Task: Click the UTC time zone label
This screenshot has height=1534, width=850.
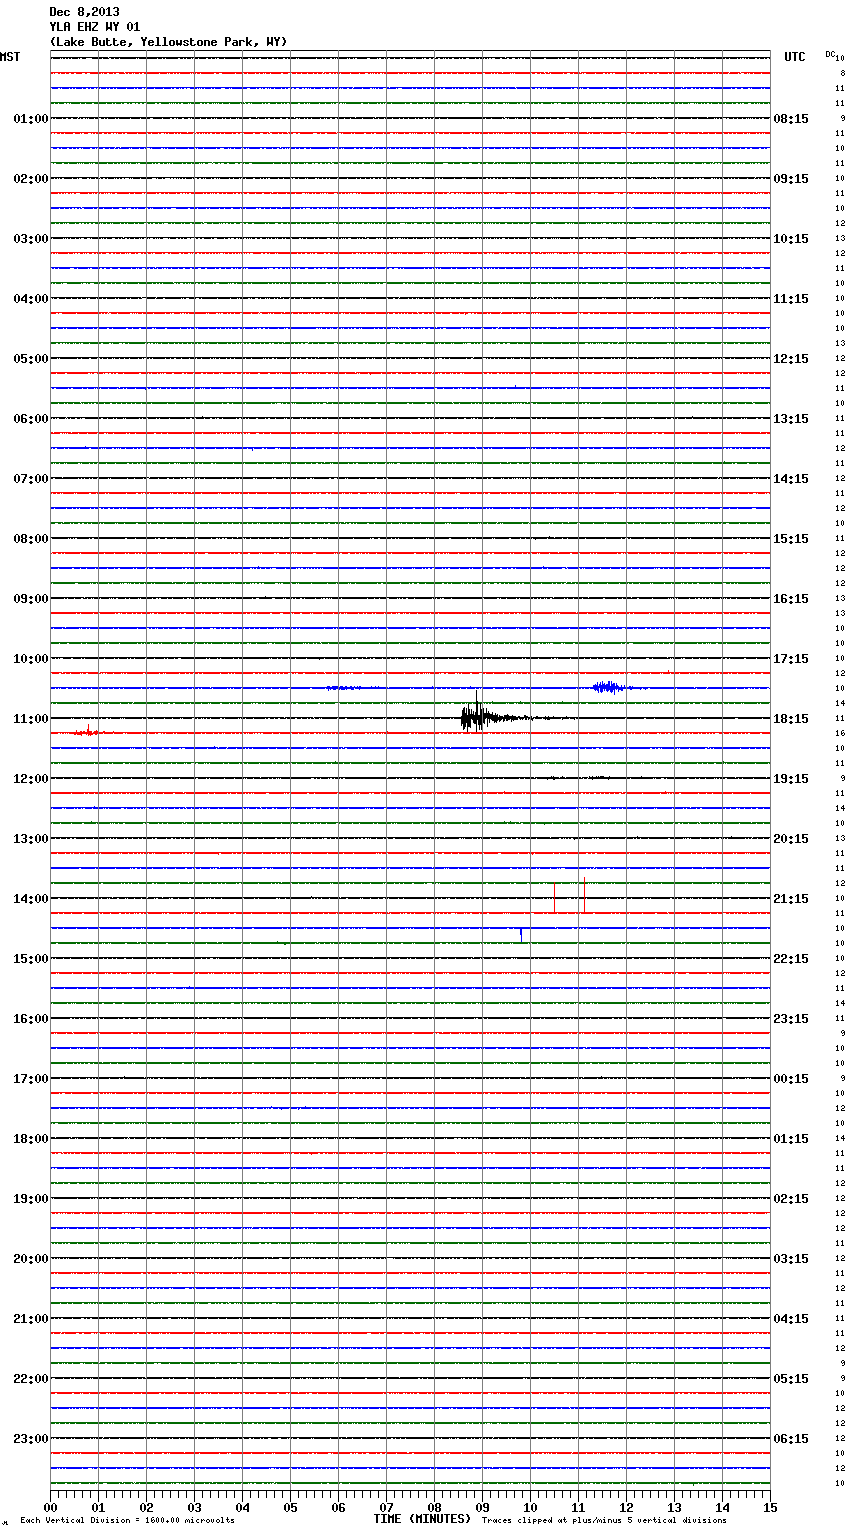Action: (x=795, y=57)
